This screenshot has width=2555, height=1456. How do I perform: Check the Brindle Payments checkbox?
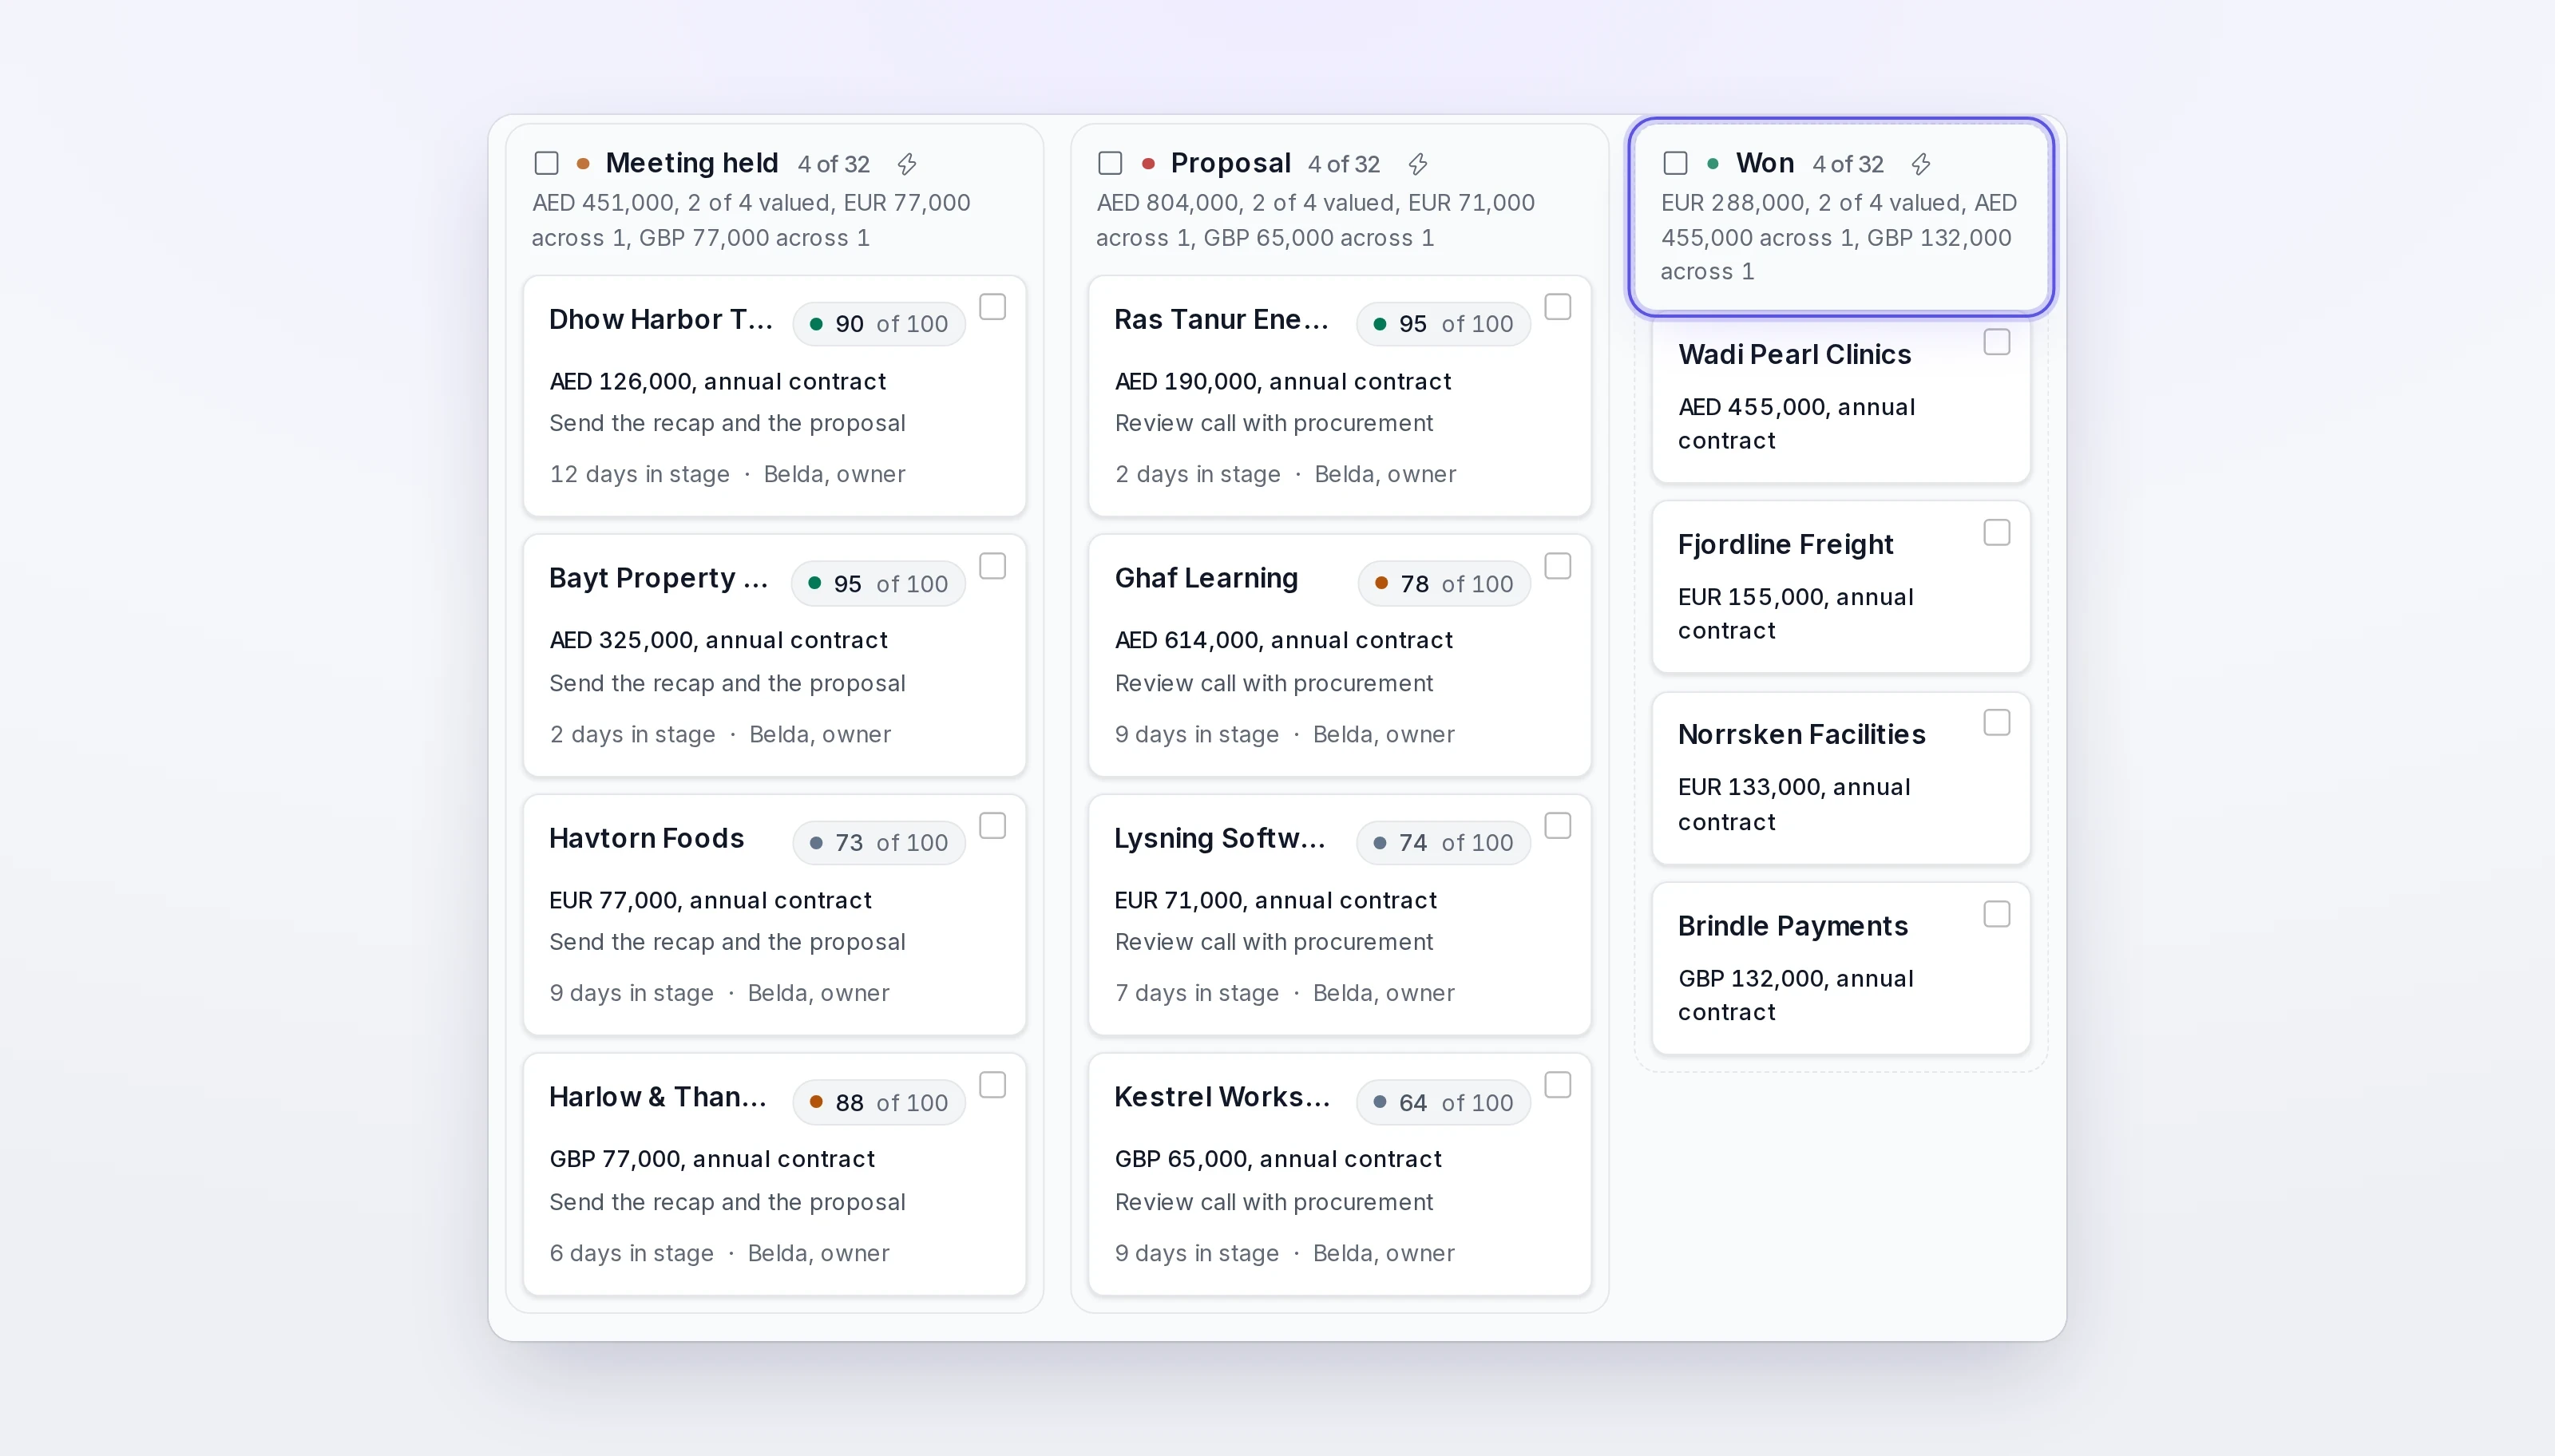1996,914
